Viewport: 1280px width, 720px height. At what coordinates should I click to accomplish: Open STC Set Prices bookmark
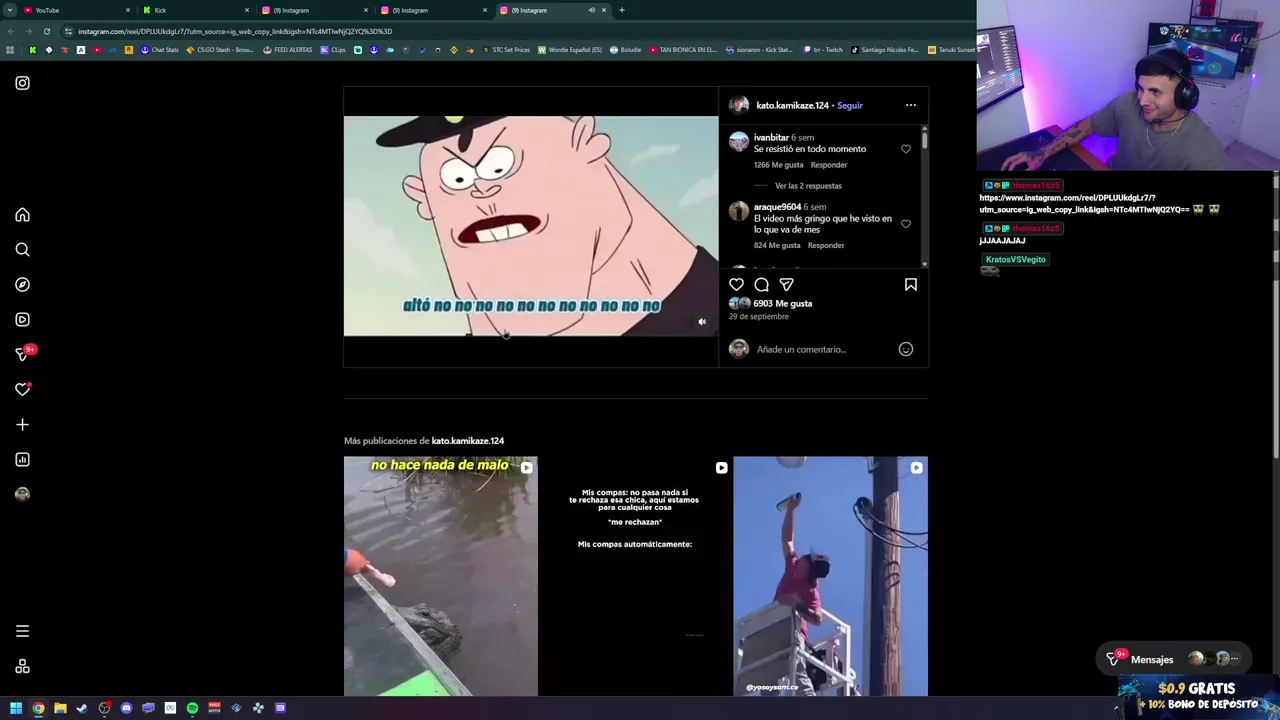pyautogui.click(x=506, y=50)
